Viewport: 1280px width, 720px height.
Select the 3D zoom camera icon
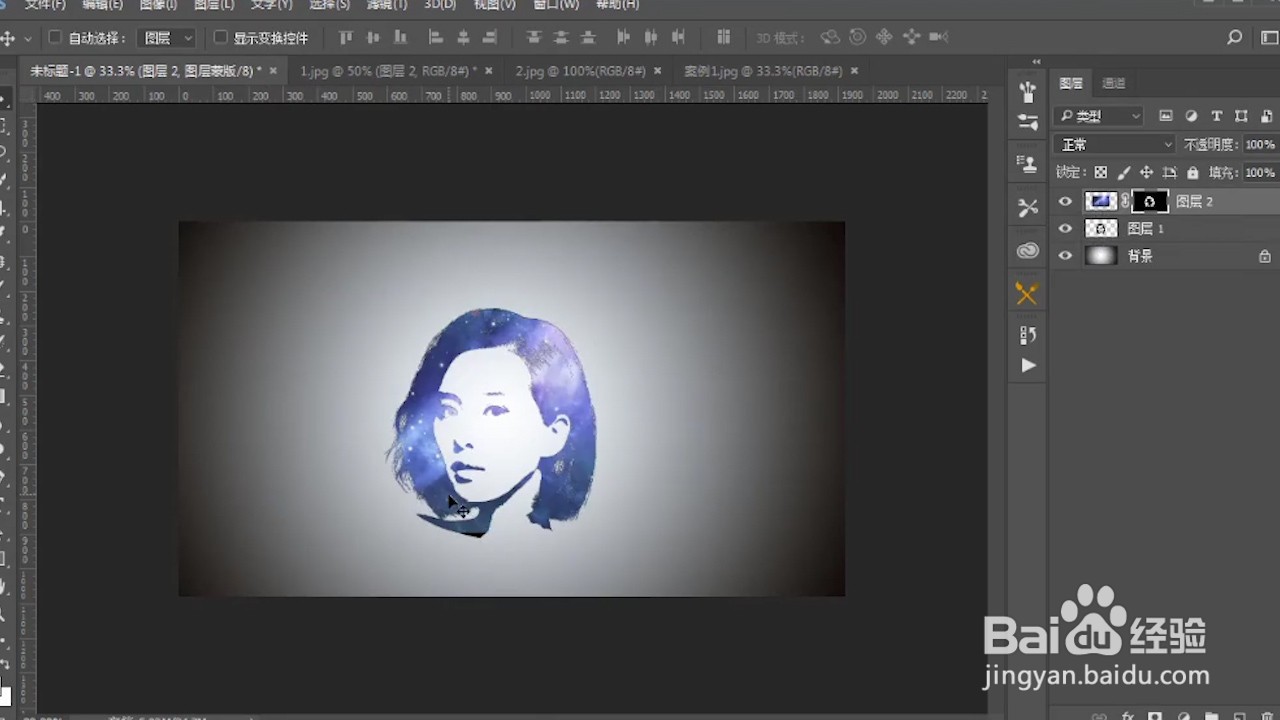tap(938, 38)
